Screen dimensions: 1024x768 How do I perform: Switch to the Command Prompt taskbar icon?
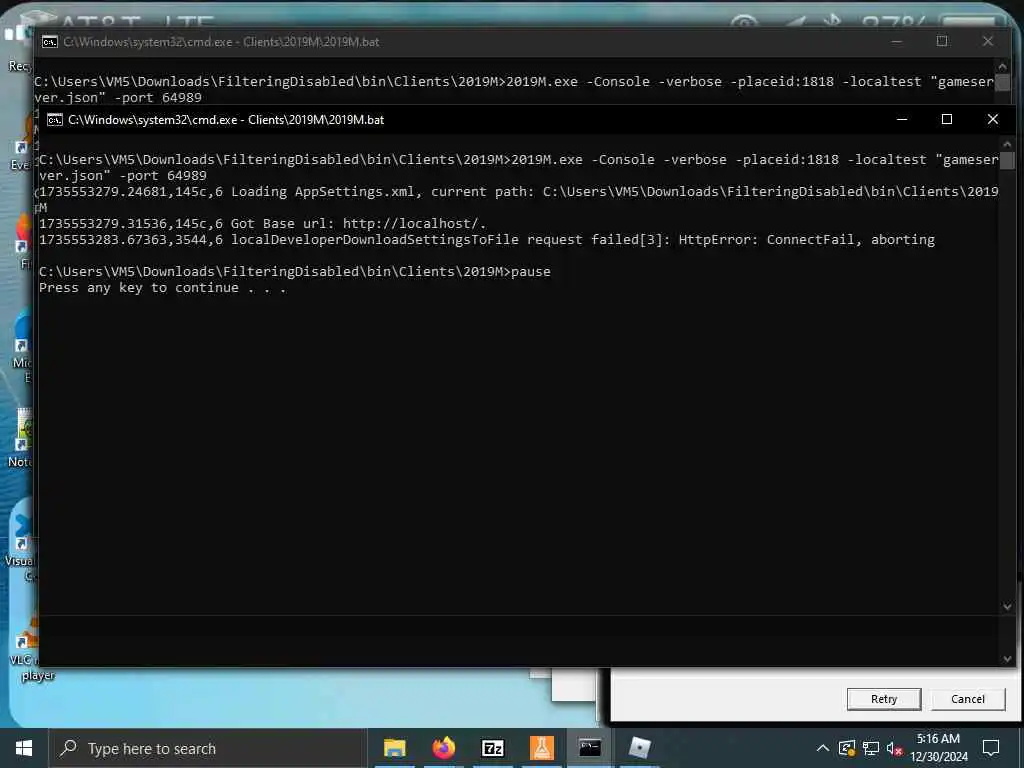[590, 748]
